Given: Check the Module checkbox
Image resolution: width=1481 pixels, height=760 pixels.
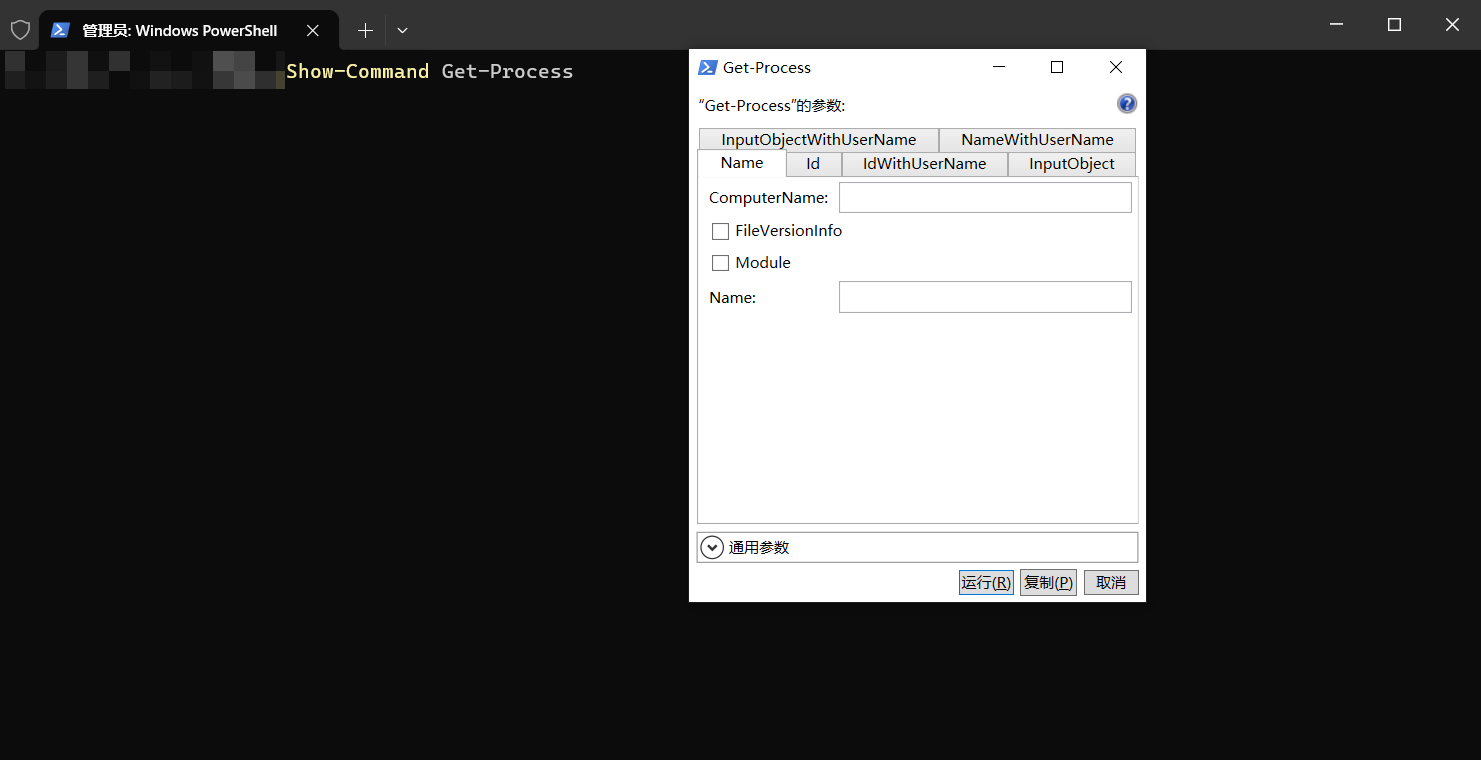Looking at the screenshot, I should [720, 263].
